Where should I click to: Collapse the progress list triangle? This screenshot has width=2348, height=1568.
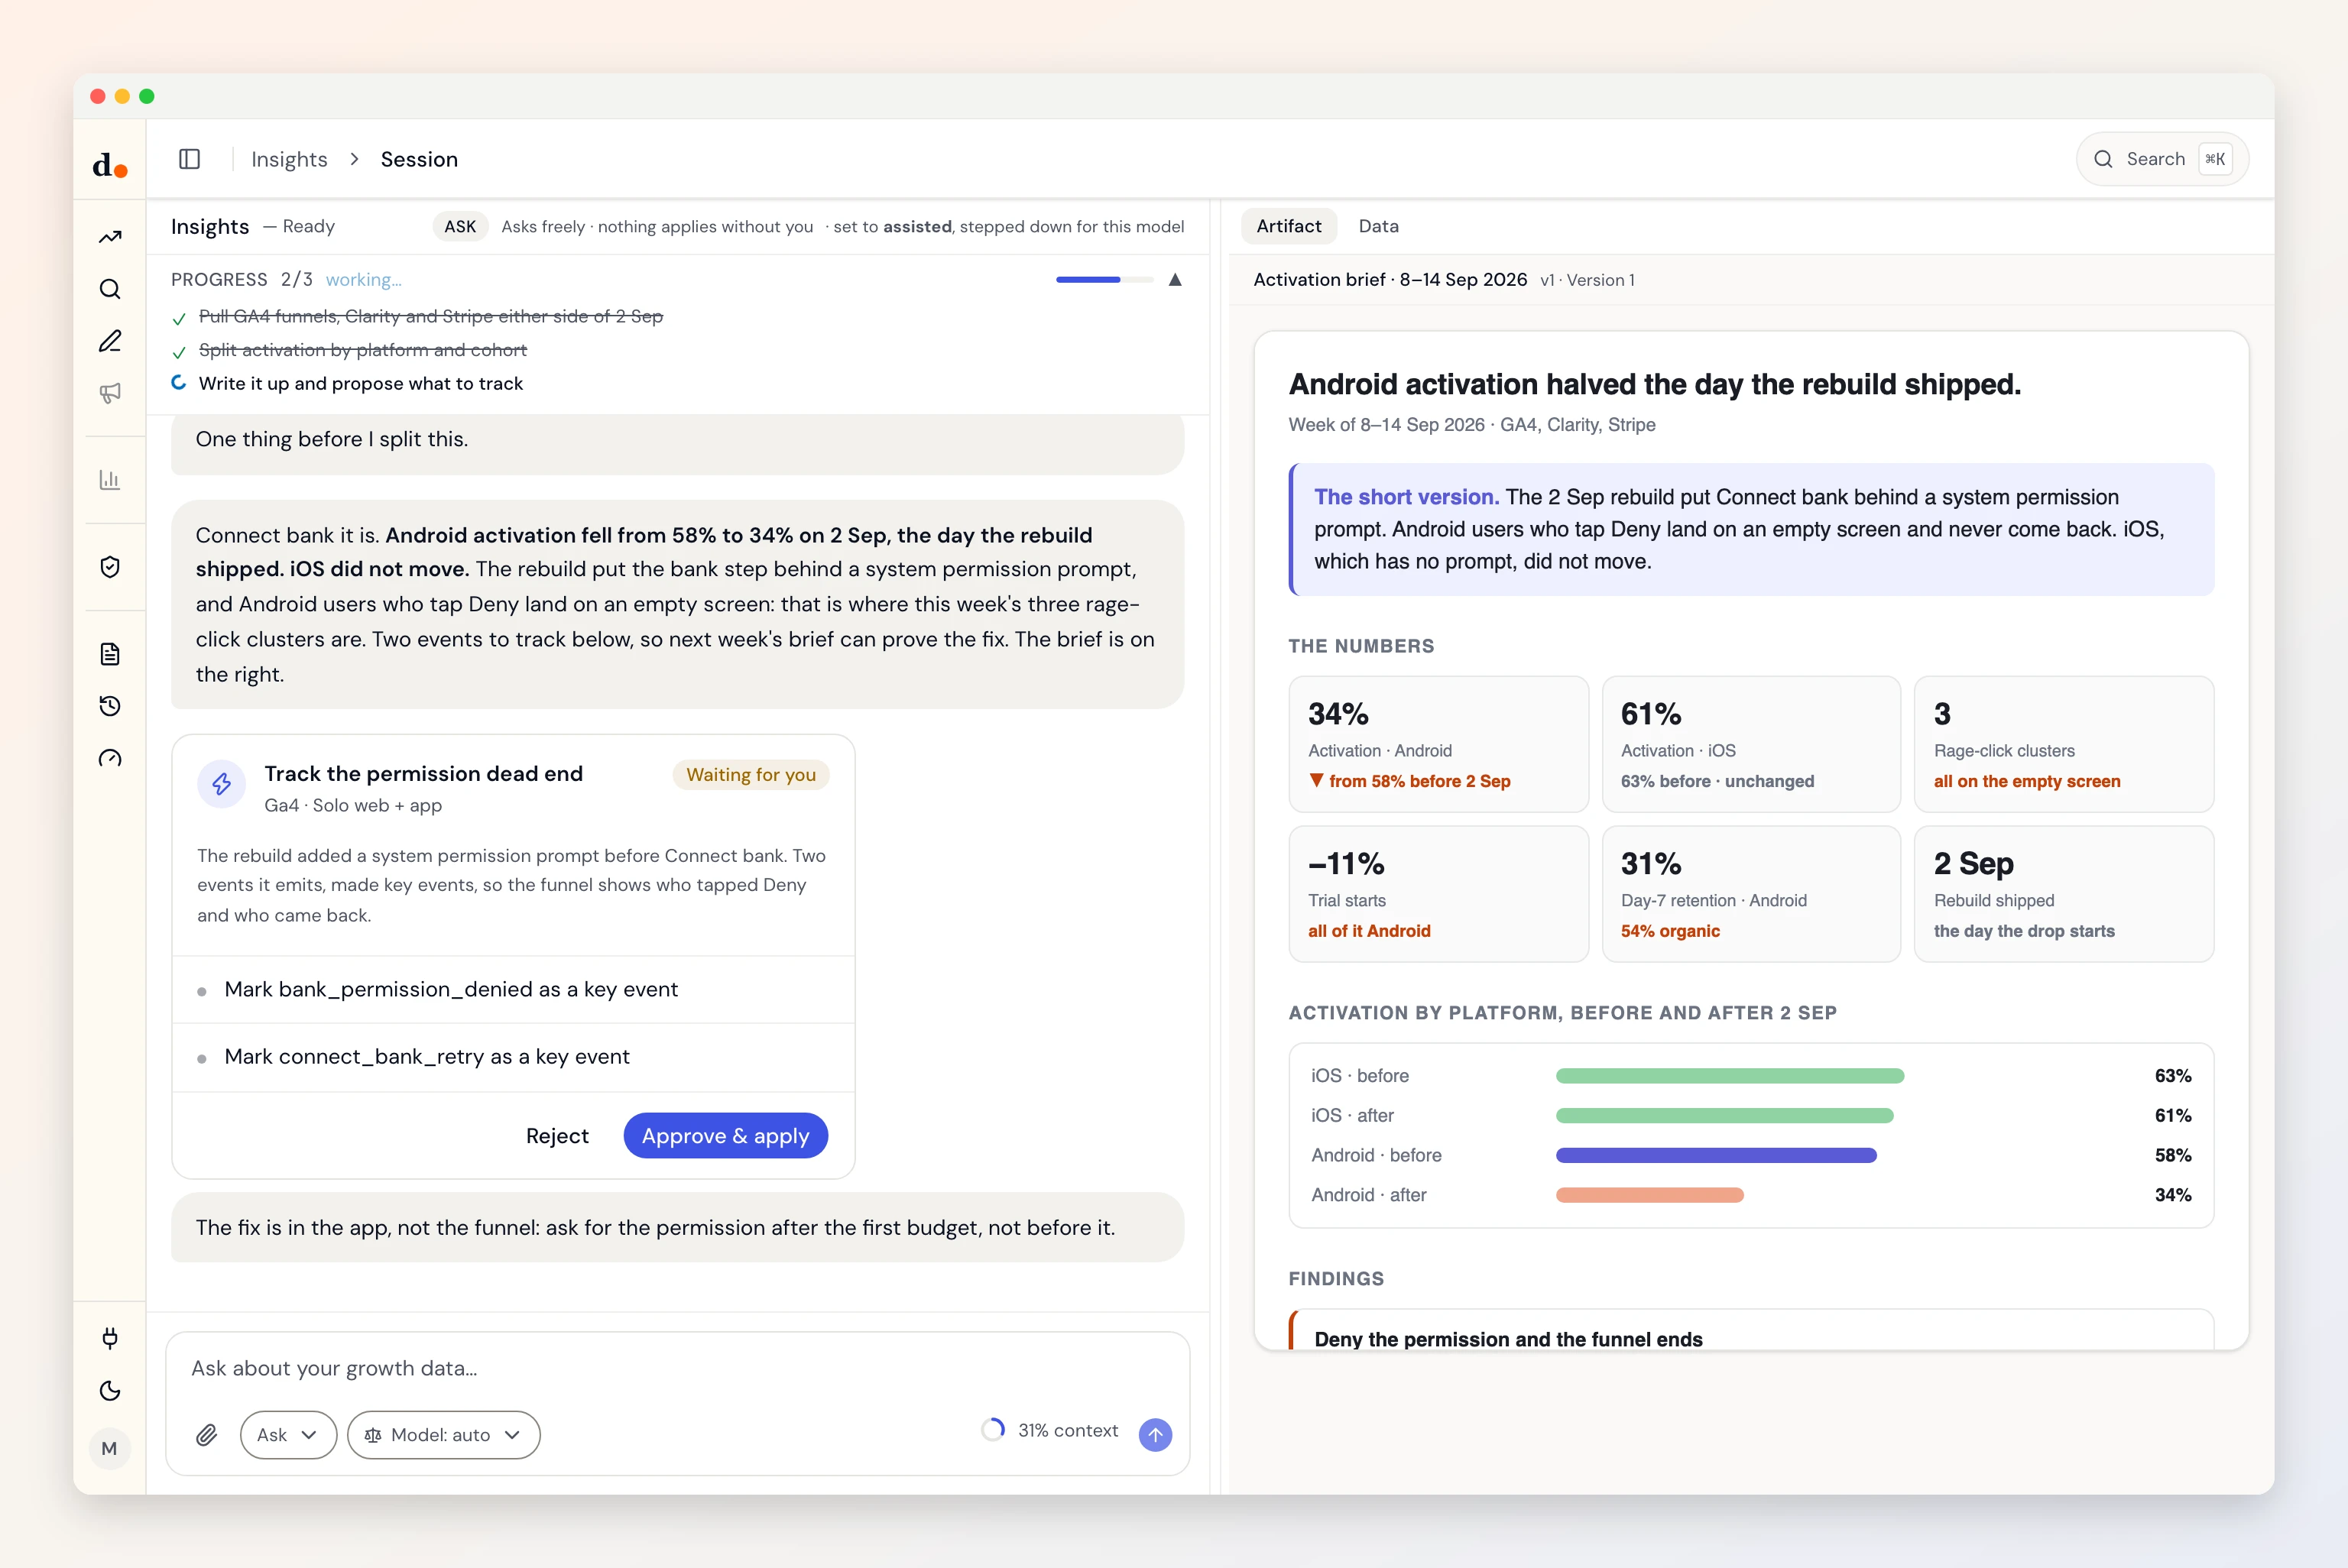pos(1175,280)
